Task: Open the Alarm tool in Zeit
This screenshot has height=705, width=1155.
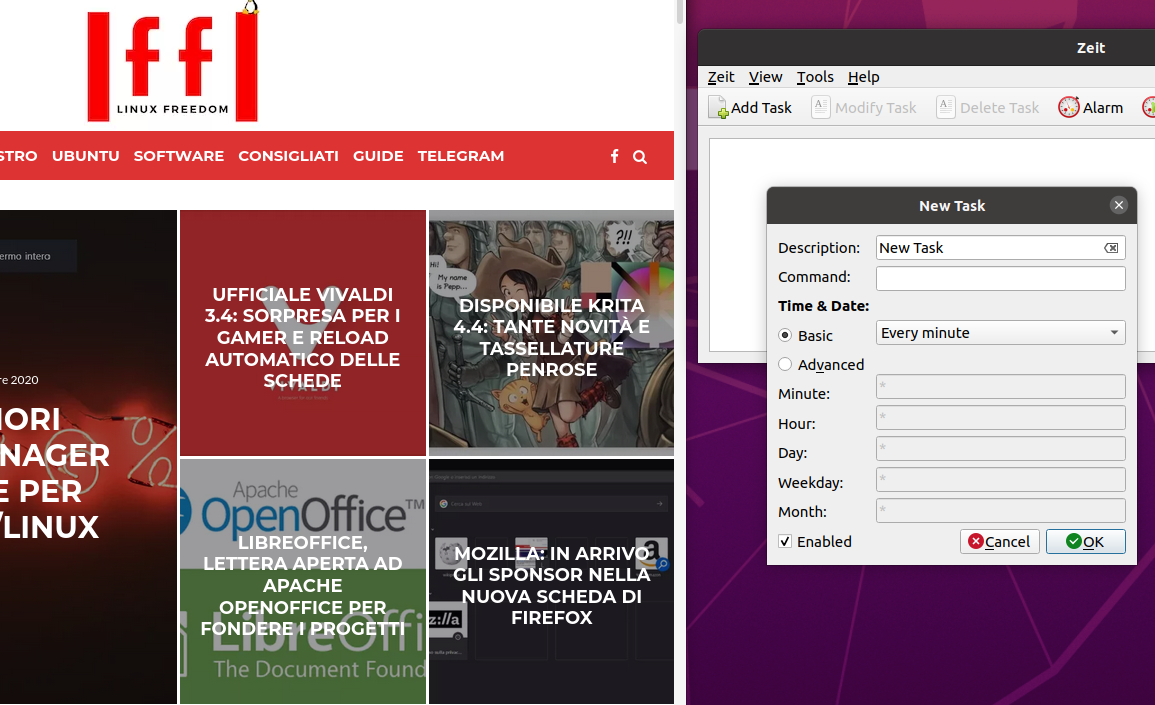Action: tap(1090, 108)
